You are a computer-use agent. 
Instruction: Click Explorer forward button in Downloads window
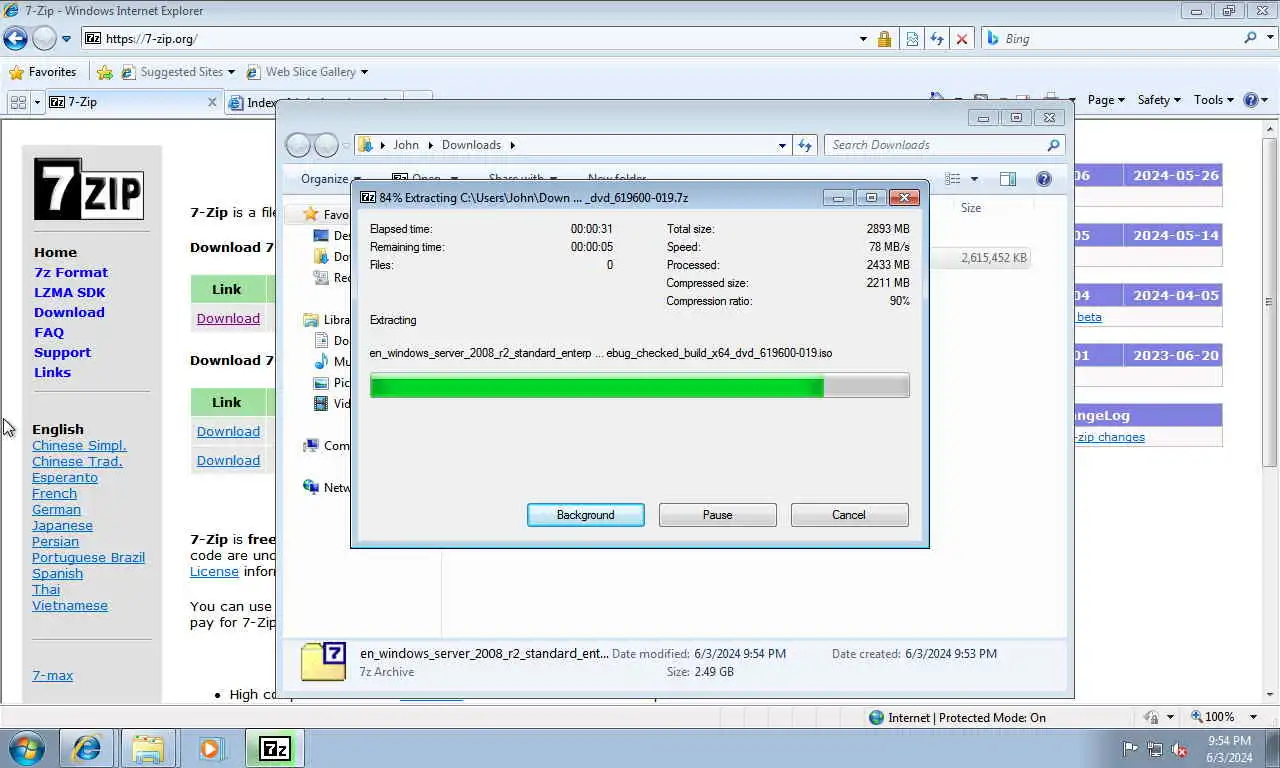coord(326,145)
